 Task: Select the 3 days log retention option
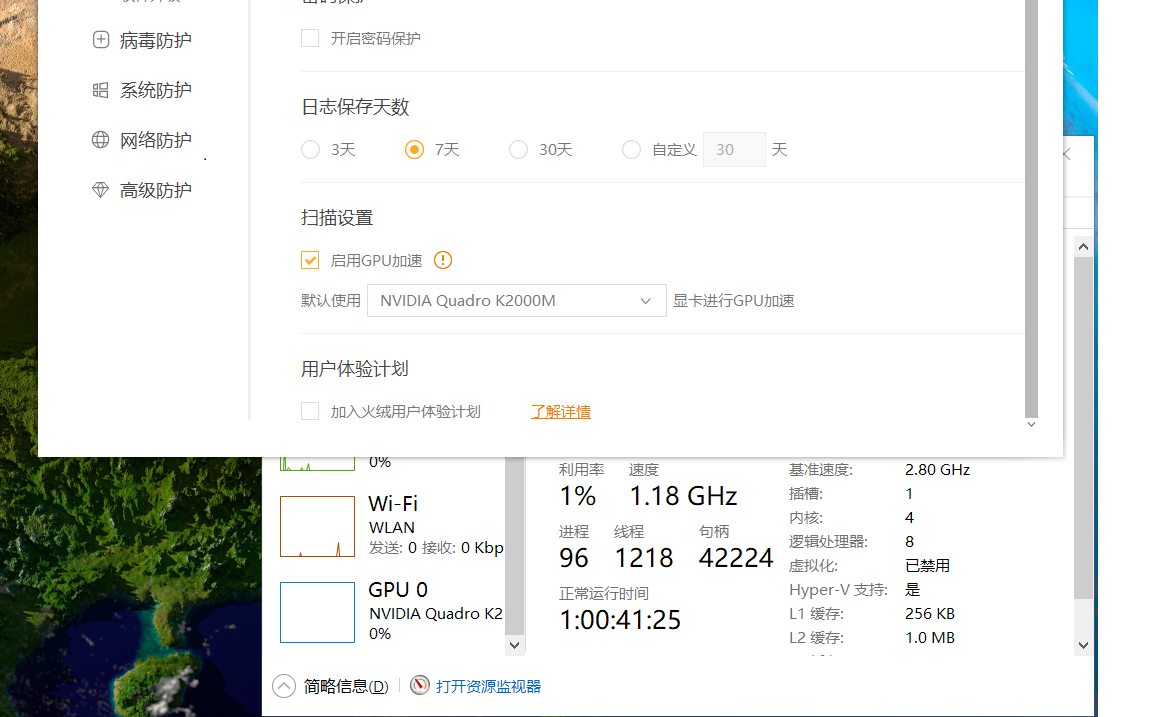coord(310,150)
